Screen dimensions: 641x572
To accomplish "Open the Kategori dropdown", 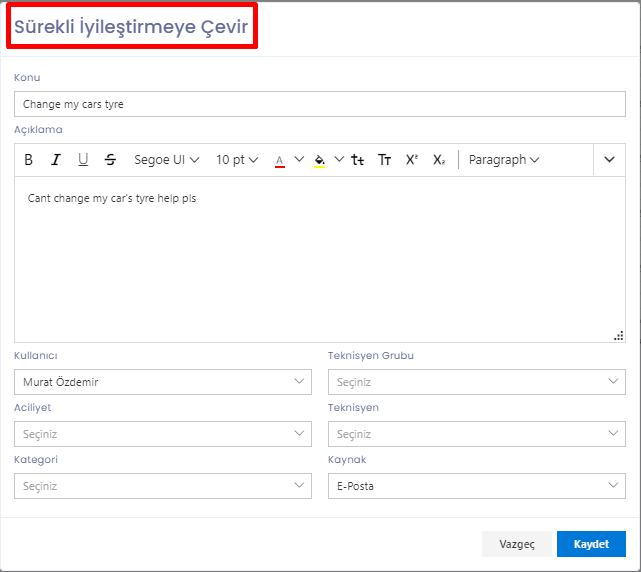I will (x=163, y=486).
